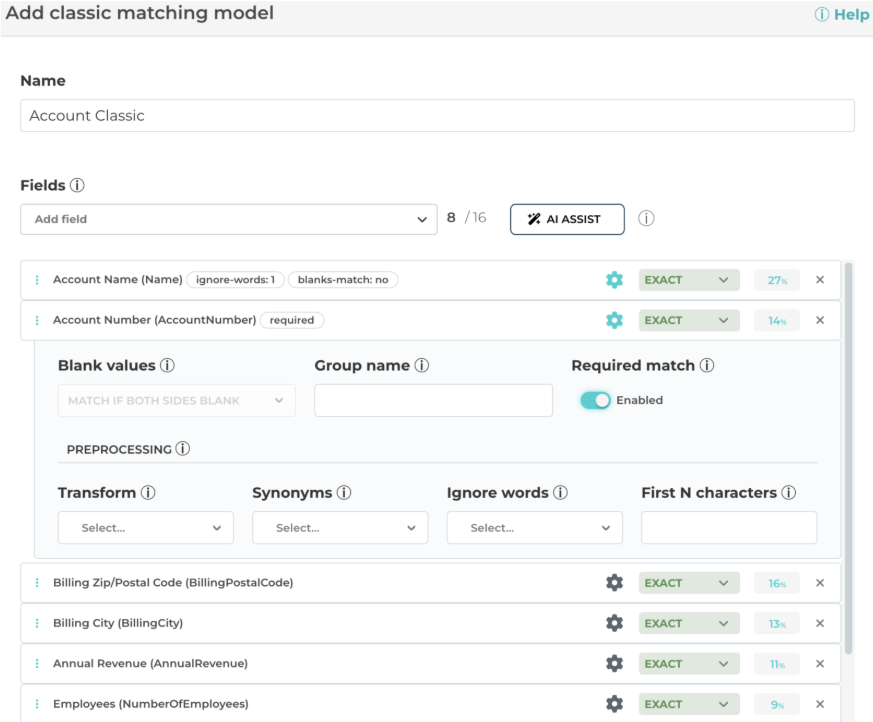Screen dimensions: 873x722
Task: Change EXACT match type for Account Number
Action: [689, 320]
